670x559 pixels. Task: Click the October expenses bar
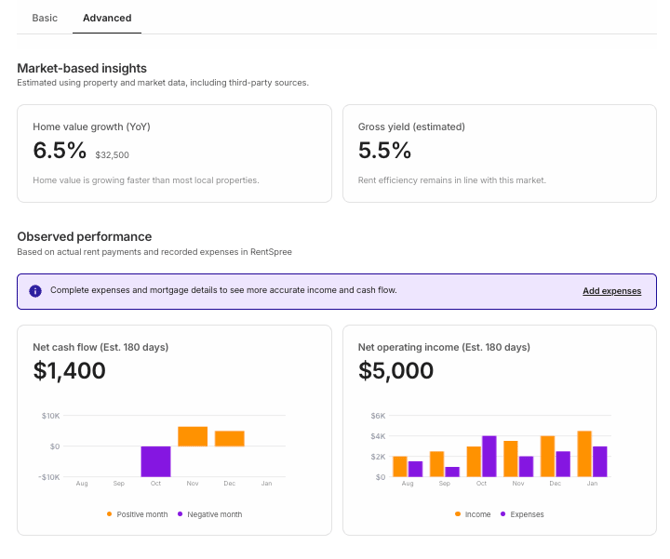point(489,456)
